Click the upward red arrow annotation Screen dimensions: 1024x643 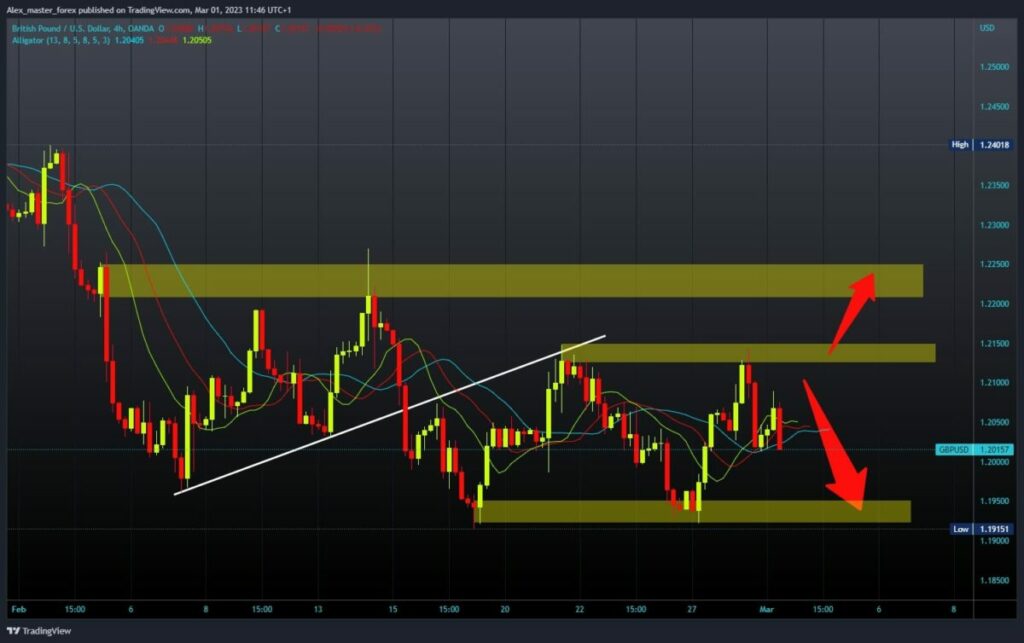[852, 312]
